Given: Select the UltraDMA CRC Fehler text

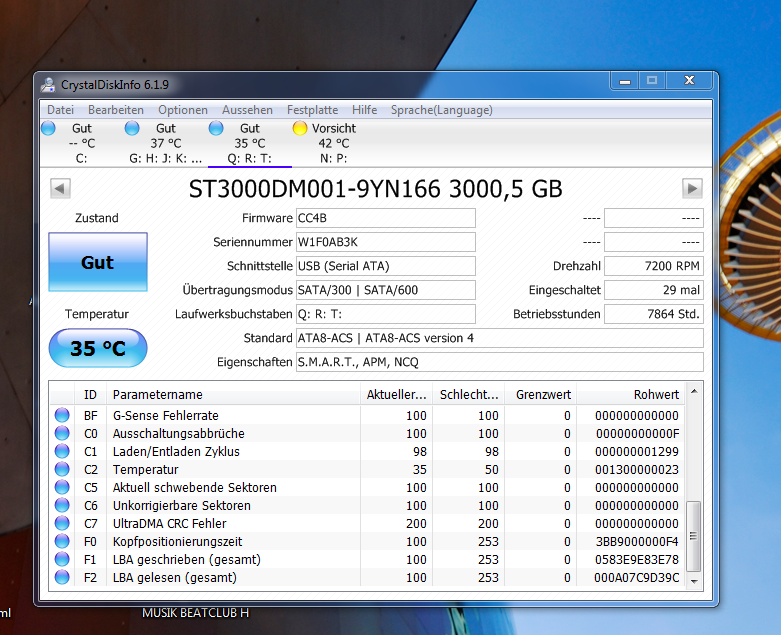Looking at the screenshot, I should (169, 523).
